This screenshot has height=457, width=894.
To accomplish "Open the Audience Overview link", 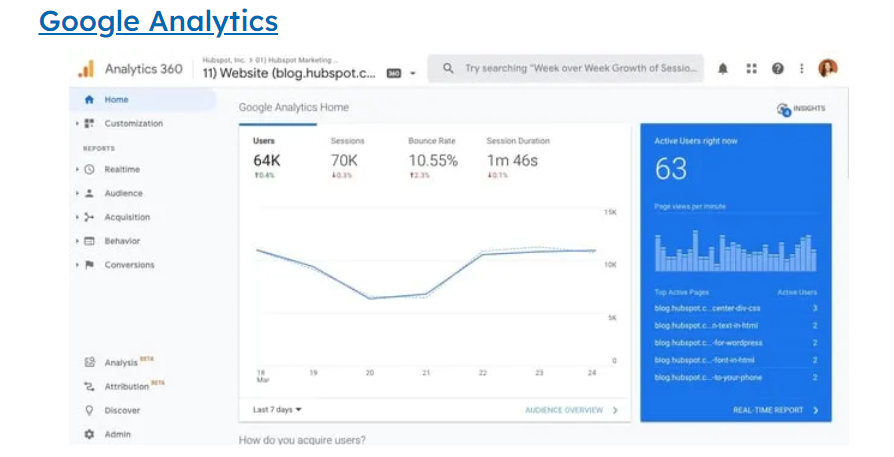I will tap(564, 410).
